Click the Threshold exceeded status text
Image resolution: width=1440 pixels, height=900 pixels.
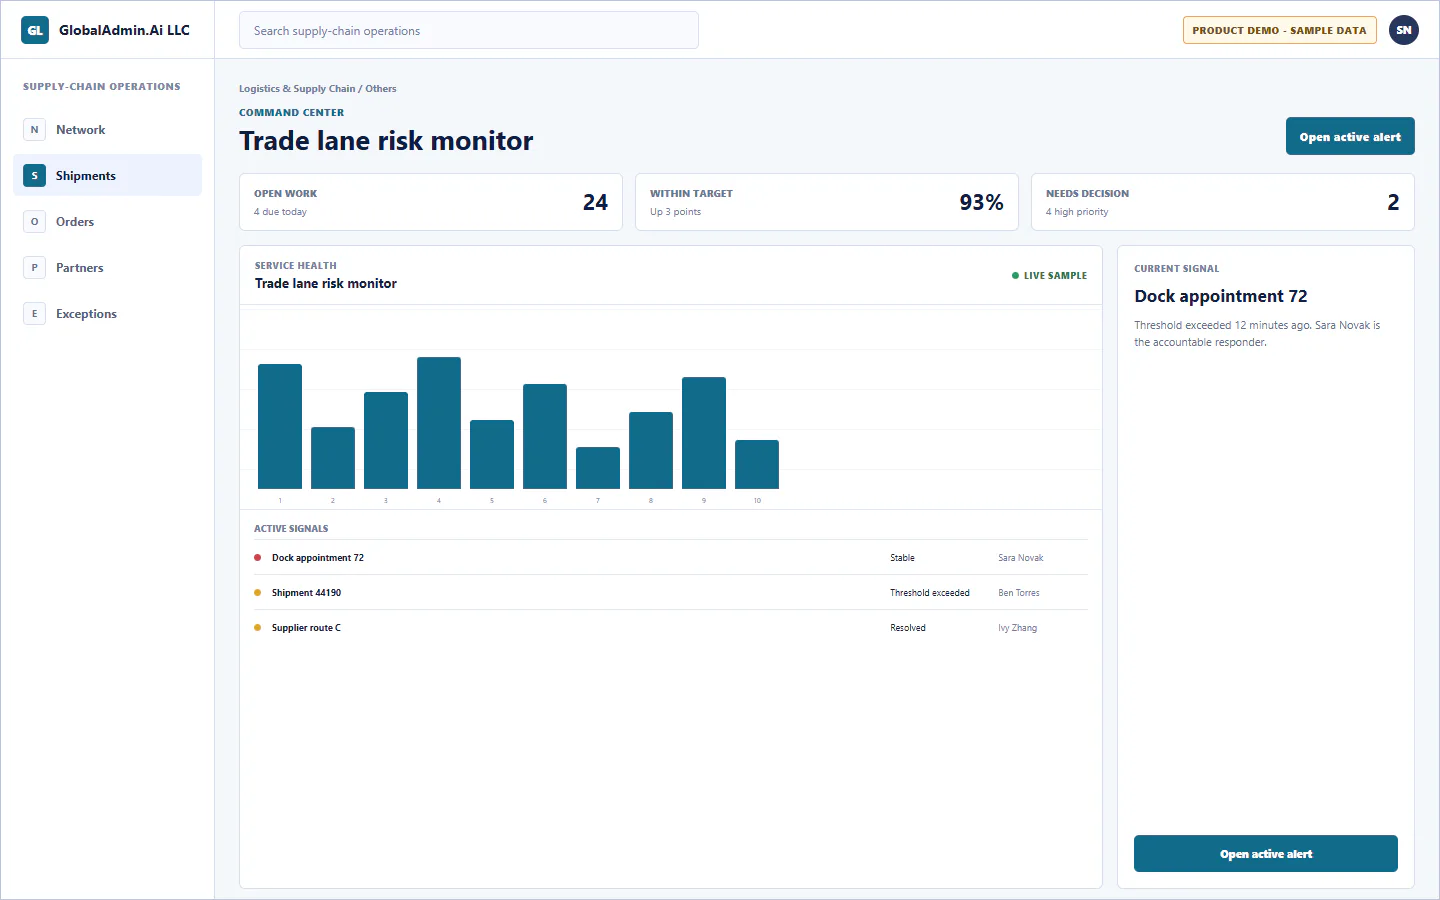coord(930,593)
